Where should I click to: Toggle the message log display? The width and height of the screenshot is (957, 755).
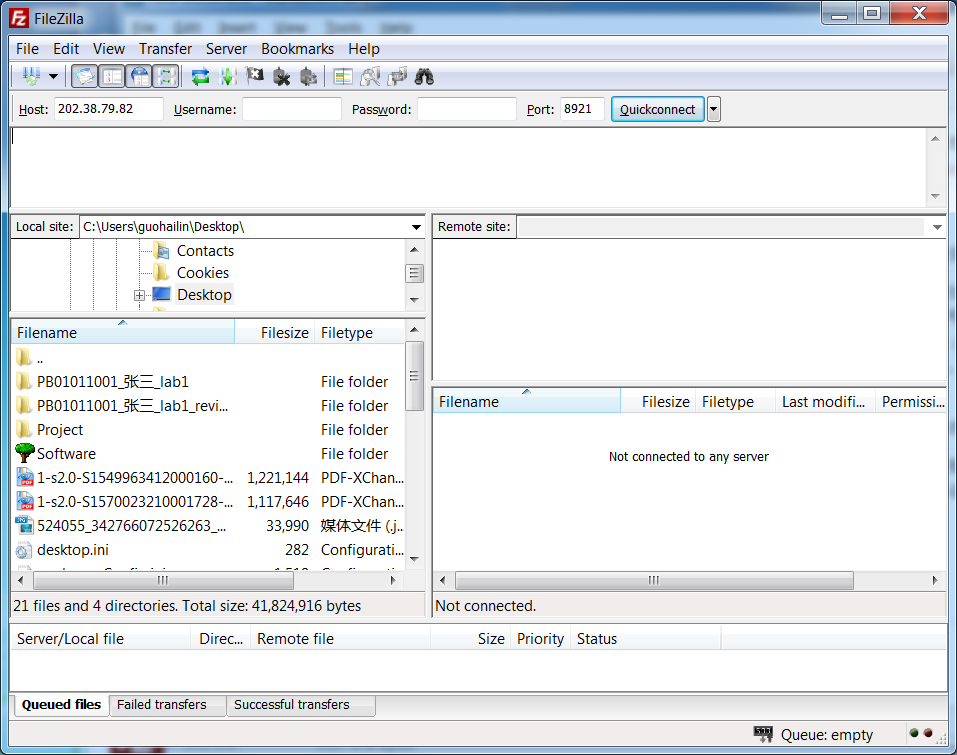[x=84, y=76]
